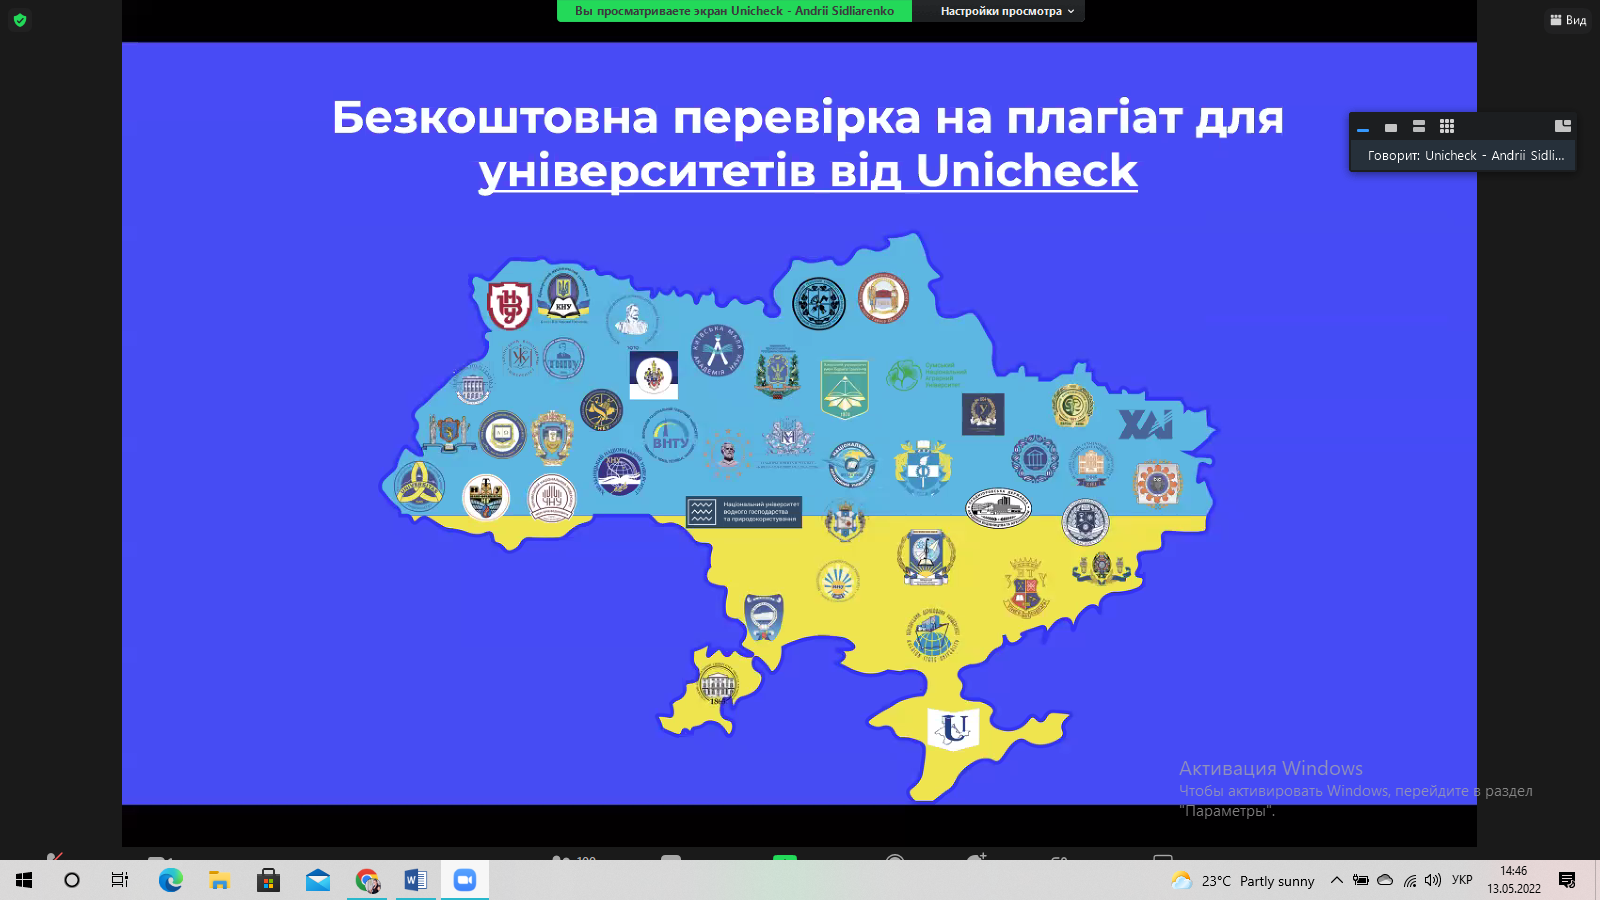Click the green encryption shield icon
This screenshot has width=1600, height=900.
click(x=20, y=20)
